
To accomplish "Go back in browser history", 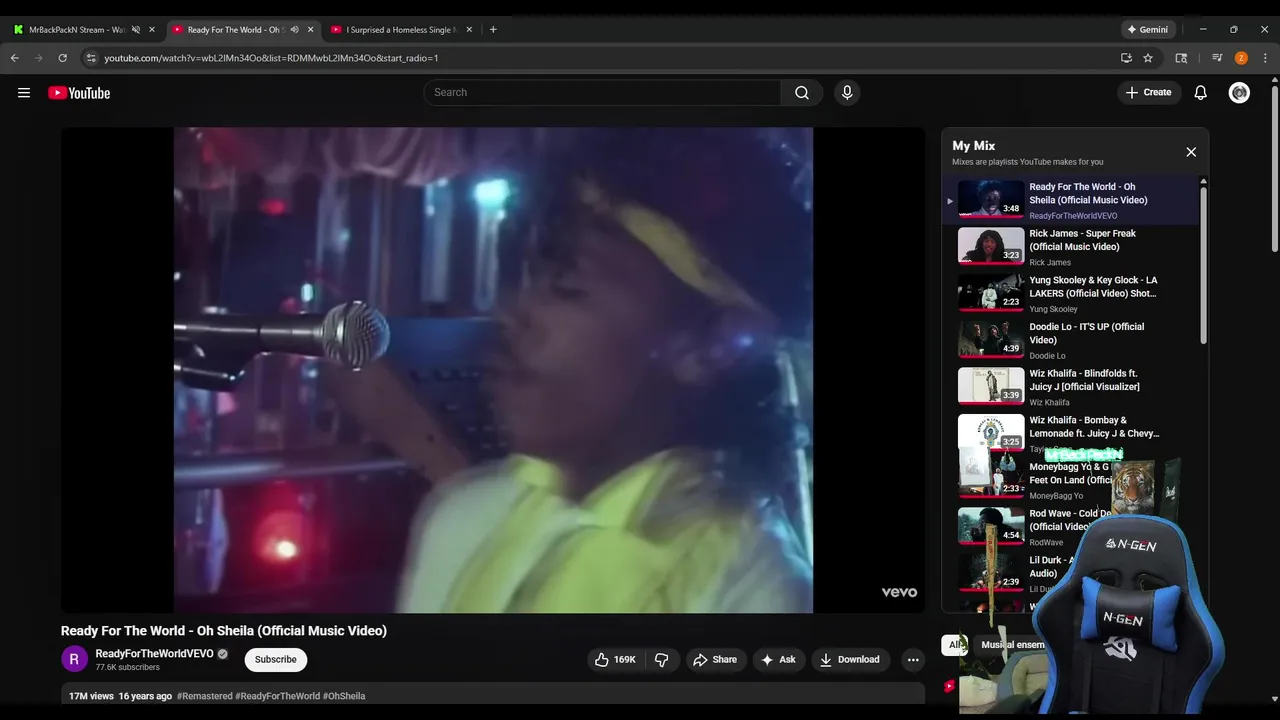I will 15,58.
